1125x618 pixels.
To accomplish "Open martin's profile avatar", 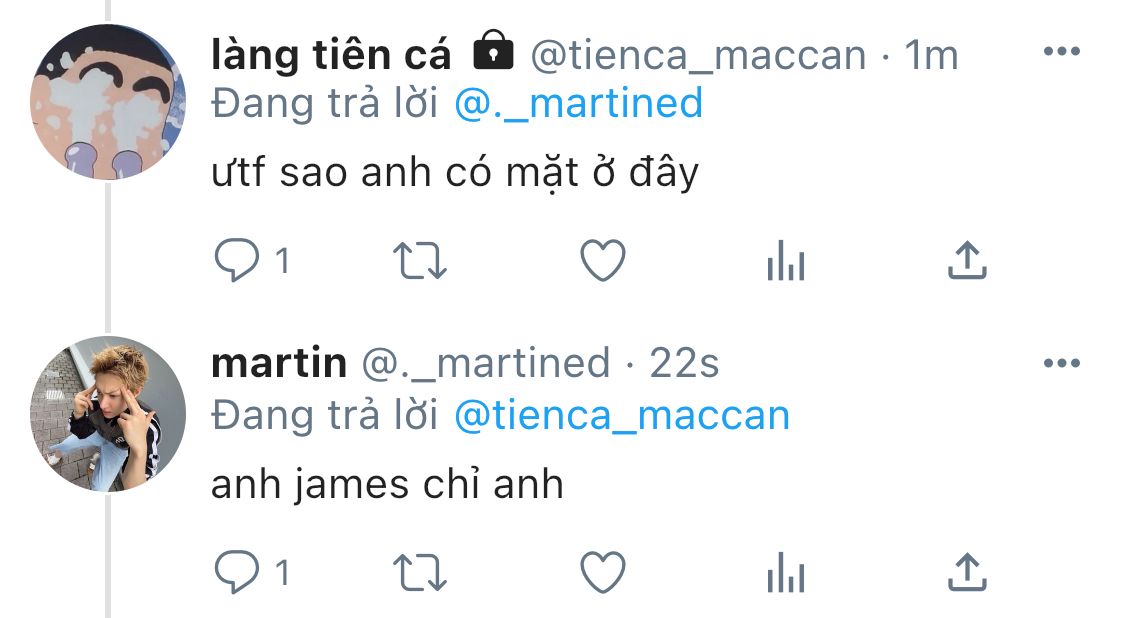I will [109, 413].
